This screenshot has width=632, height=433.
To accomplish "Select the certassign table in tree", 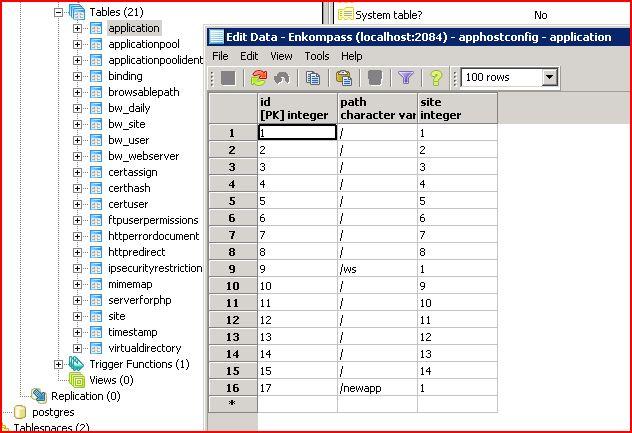I will [x=133, y=172].
